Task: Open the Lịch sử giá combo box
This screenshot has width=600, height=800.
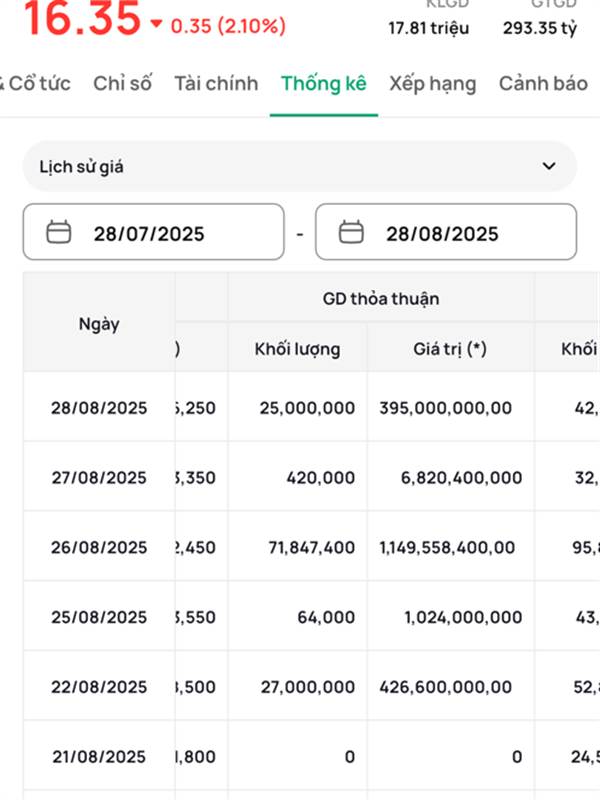Action: click(299, 166)
